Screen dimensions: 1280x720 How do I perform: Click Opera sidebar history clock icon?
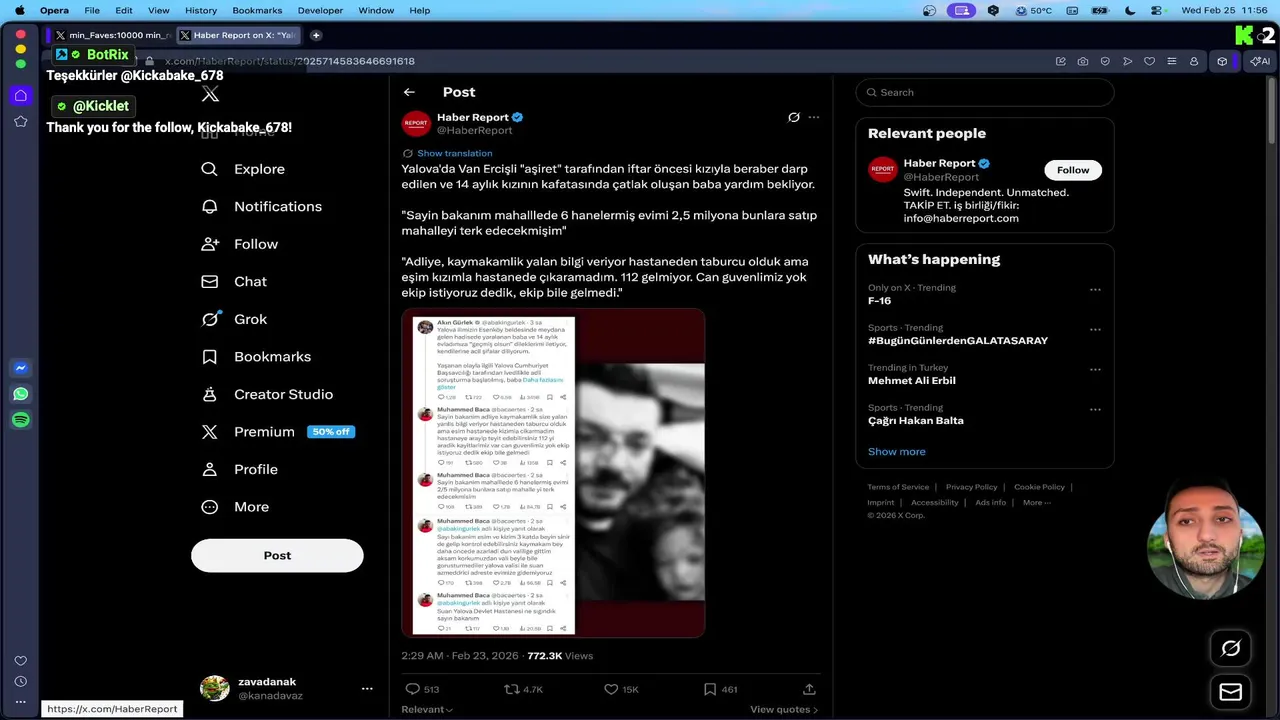click(x=21, y=681)
